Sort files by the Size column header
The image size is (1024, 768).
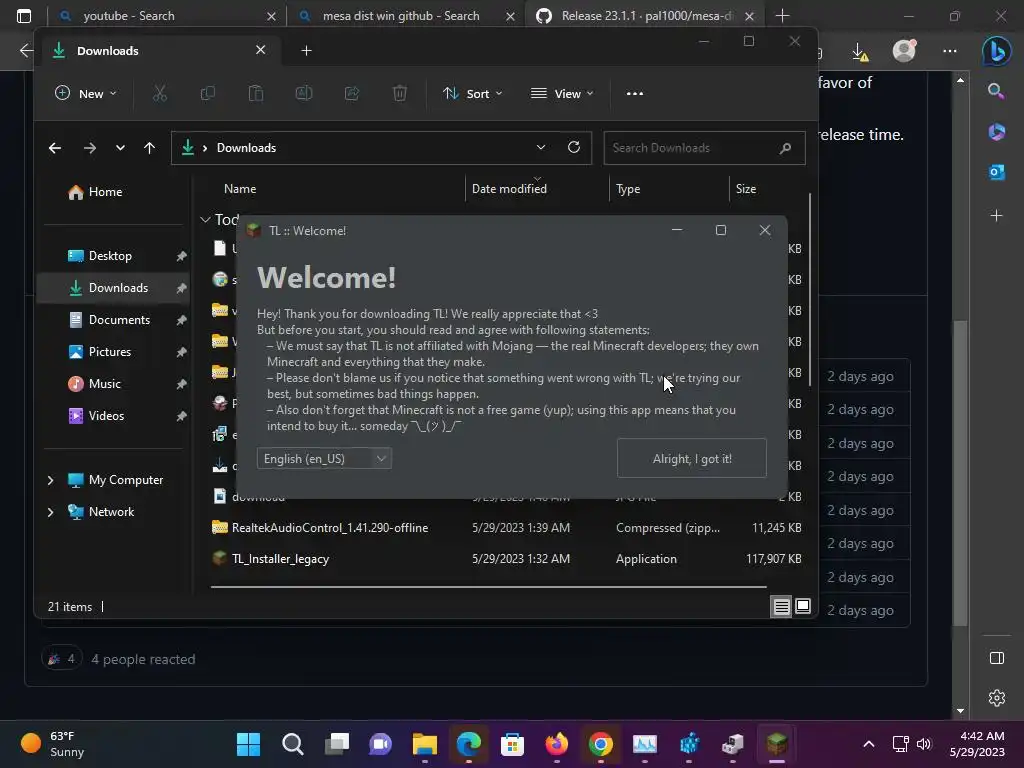tap(745, 189)
